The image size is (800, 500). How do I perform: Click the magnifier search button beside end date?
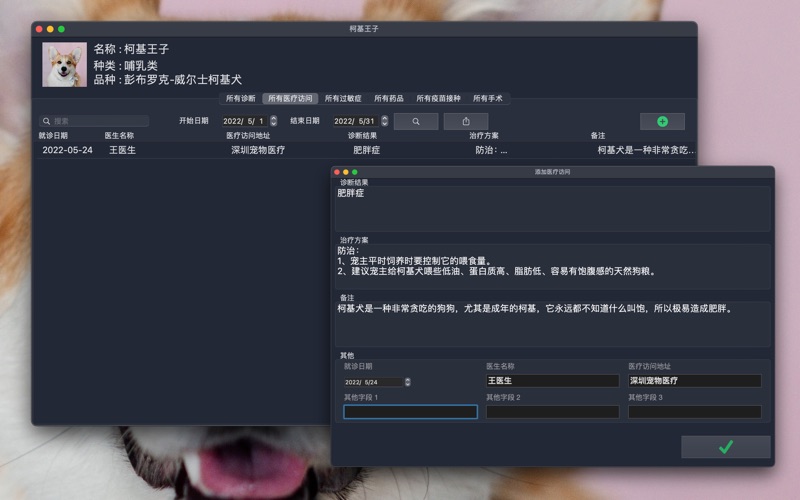(416, 121)
